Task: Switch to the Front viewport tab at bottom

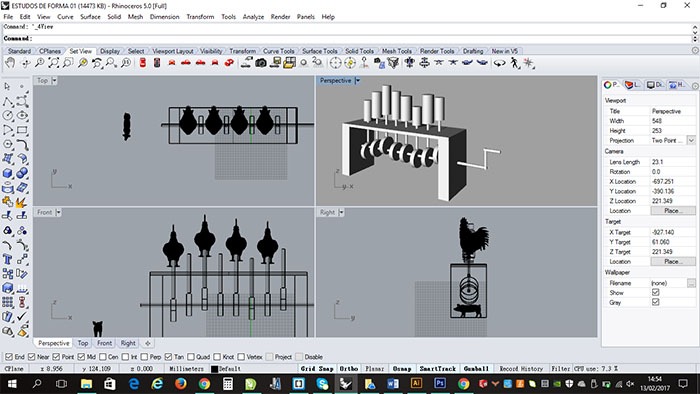Action: (104, 343)
